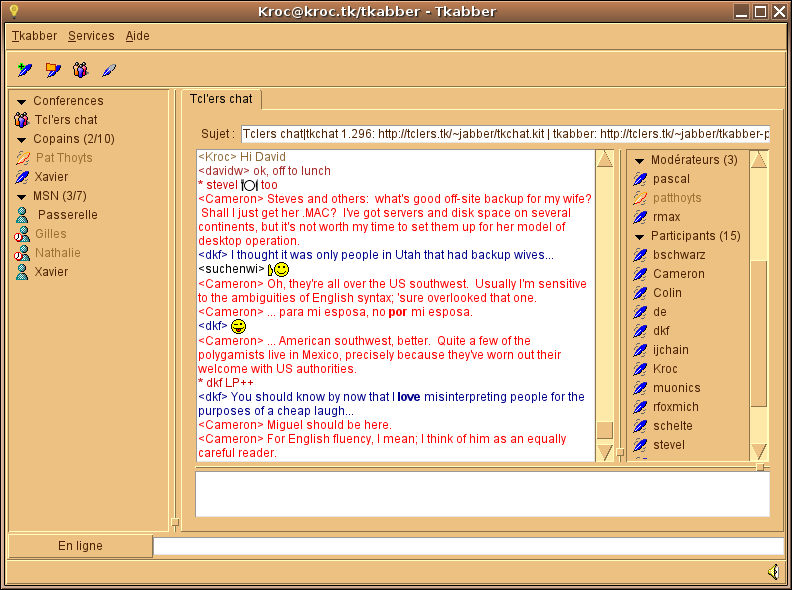
Task: Click the message input box
Action: click(x=482, y=494)
